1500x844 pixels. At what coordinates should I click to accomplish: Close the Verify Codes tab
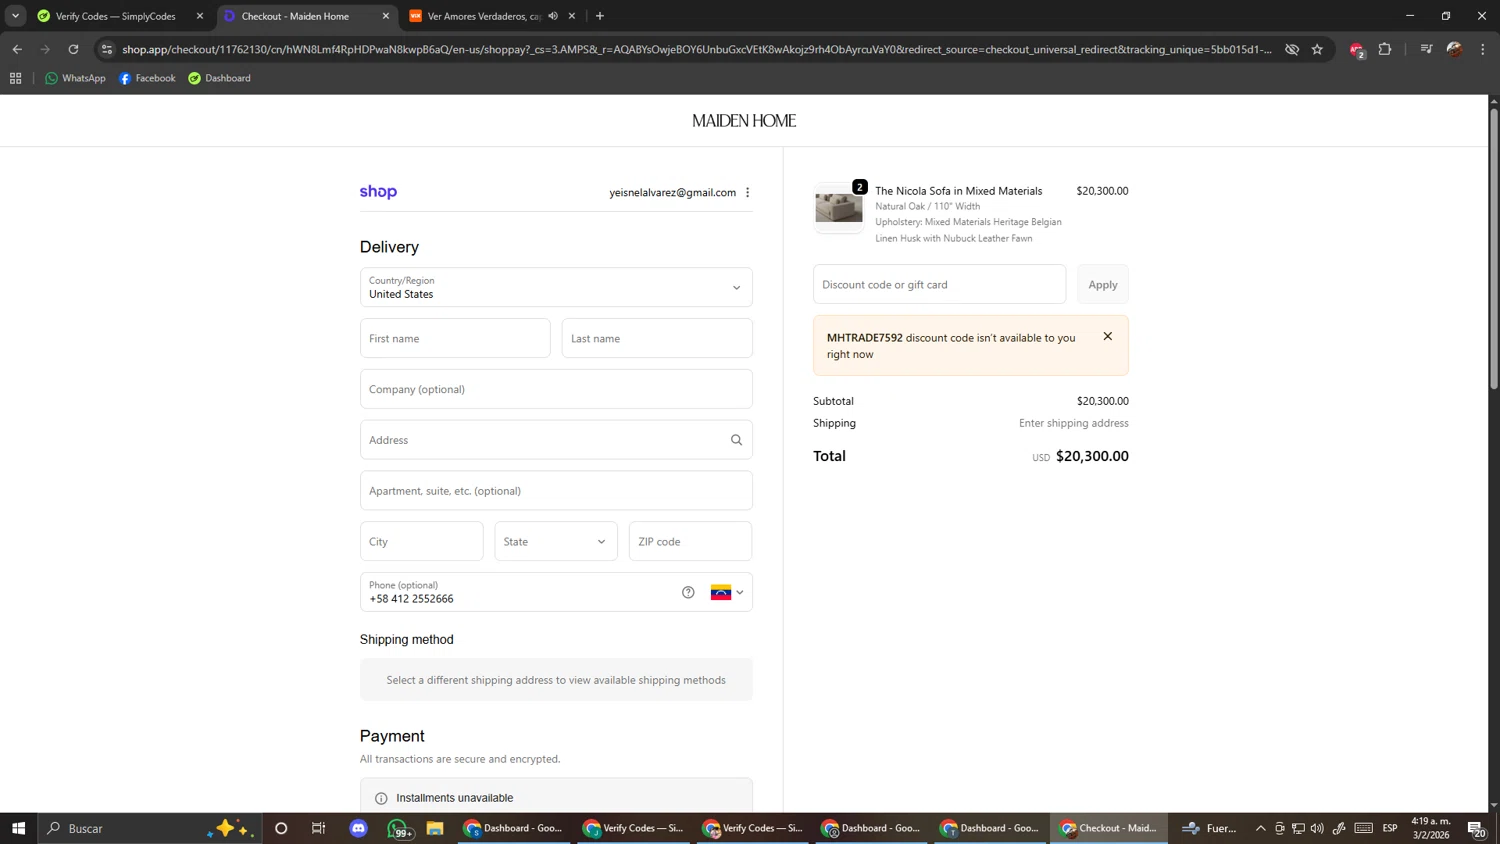click(200, 16)
